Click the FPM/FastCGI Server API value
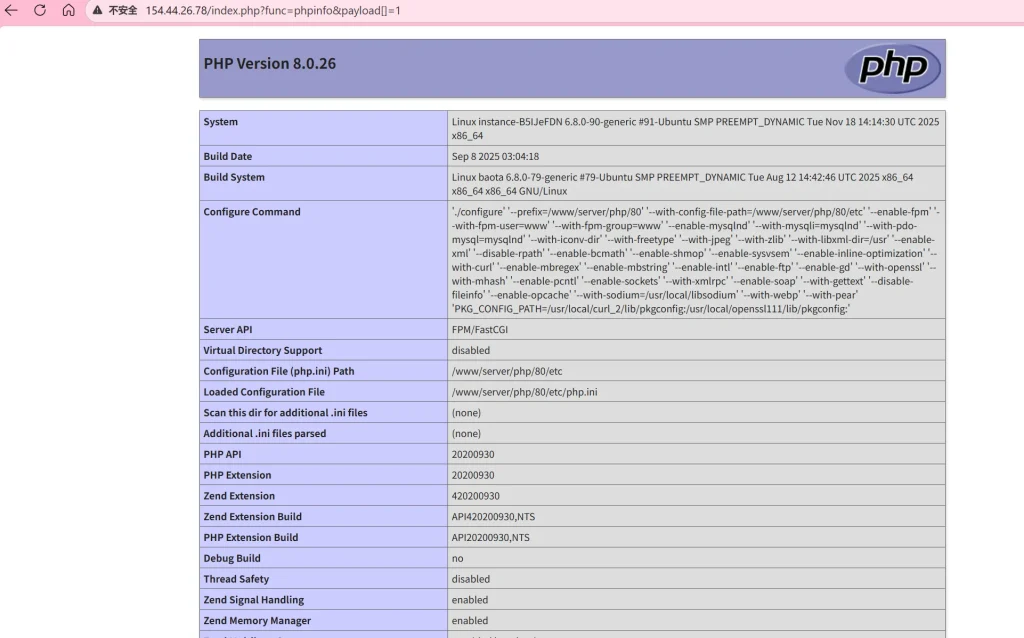The width and height of the screenshot is (1024, 638). [484, 330]
